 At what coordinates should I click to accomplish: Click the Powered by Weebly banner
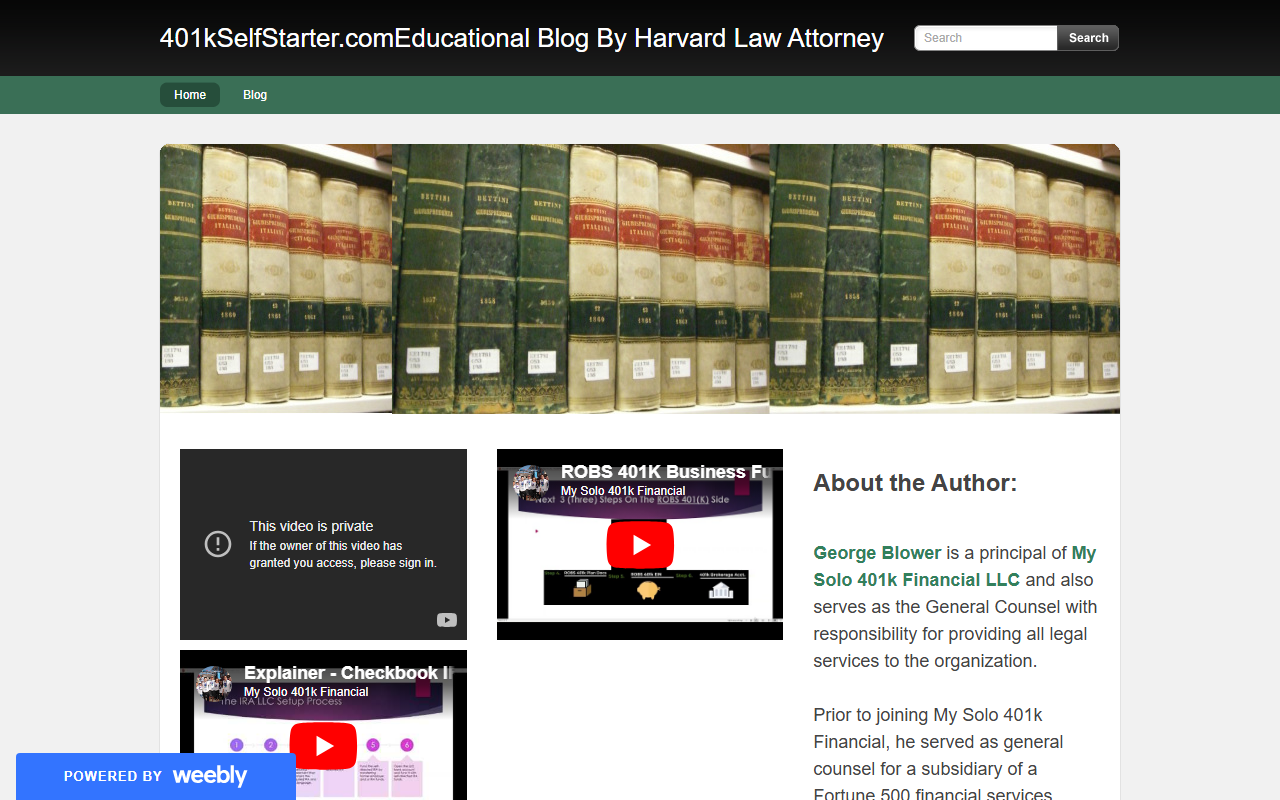[x=156, y=776]
